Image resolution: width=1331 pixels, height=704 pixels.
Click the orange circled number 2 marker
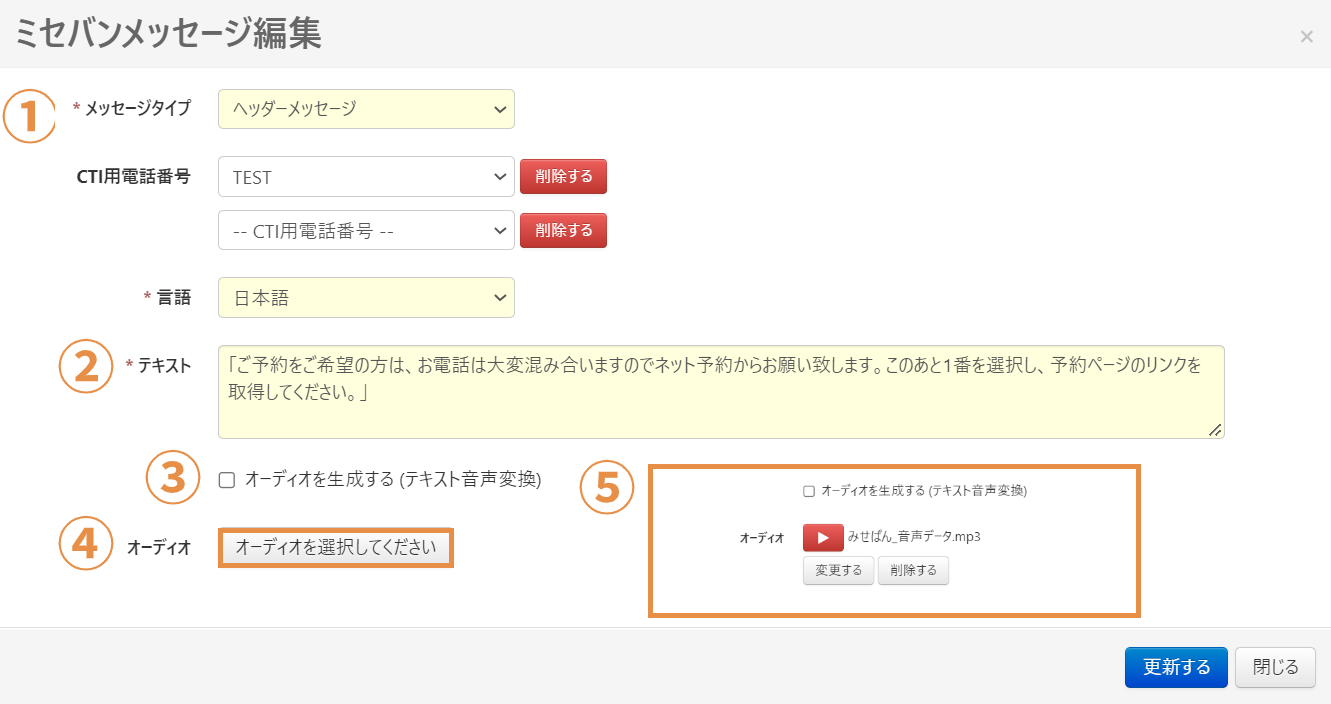click(x=86, y=366)
